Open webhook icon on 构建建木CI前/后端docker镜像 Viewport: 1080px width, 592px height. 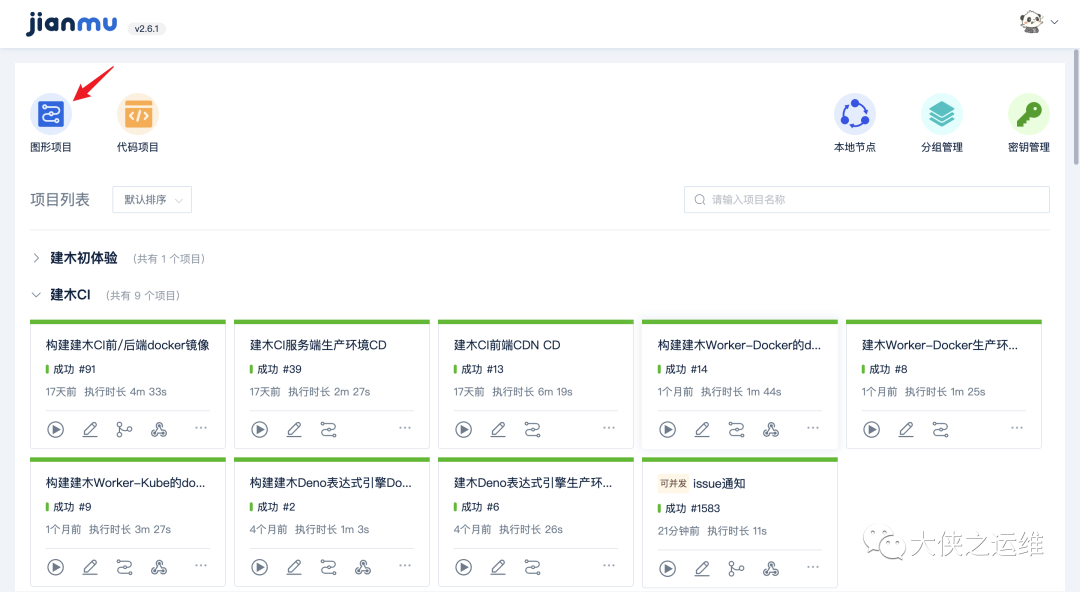tap(158, 429)
